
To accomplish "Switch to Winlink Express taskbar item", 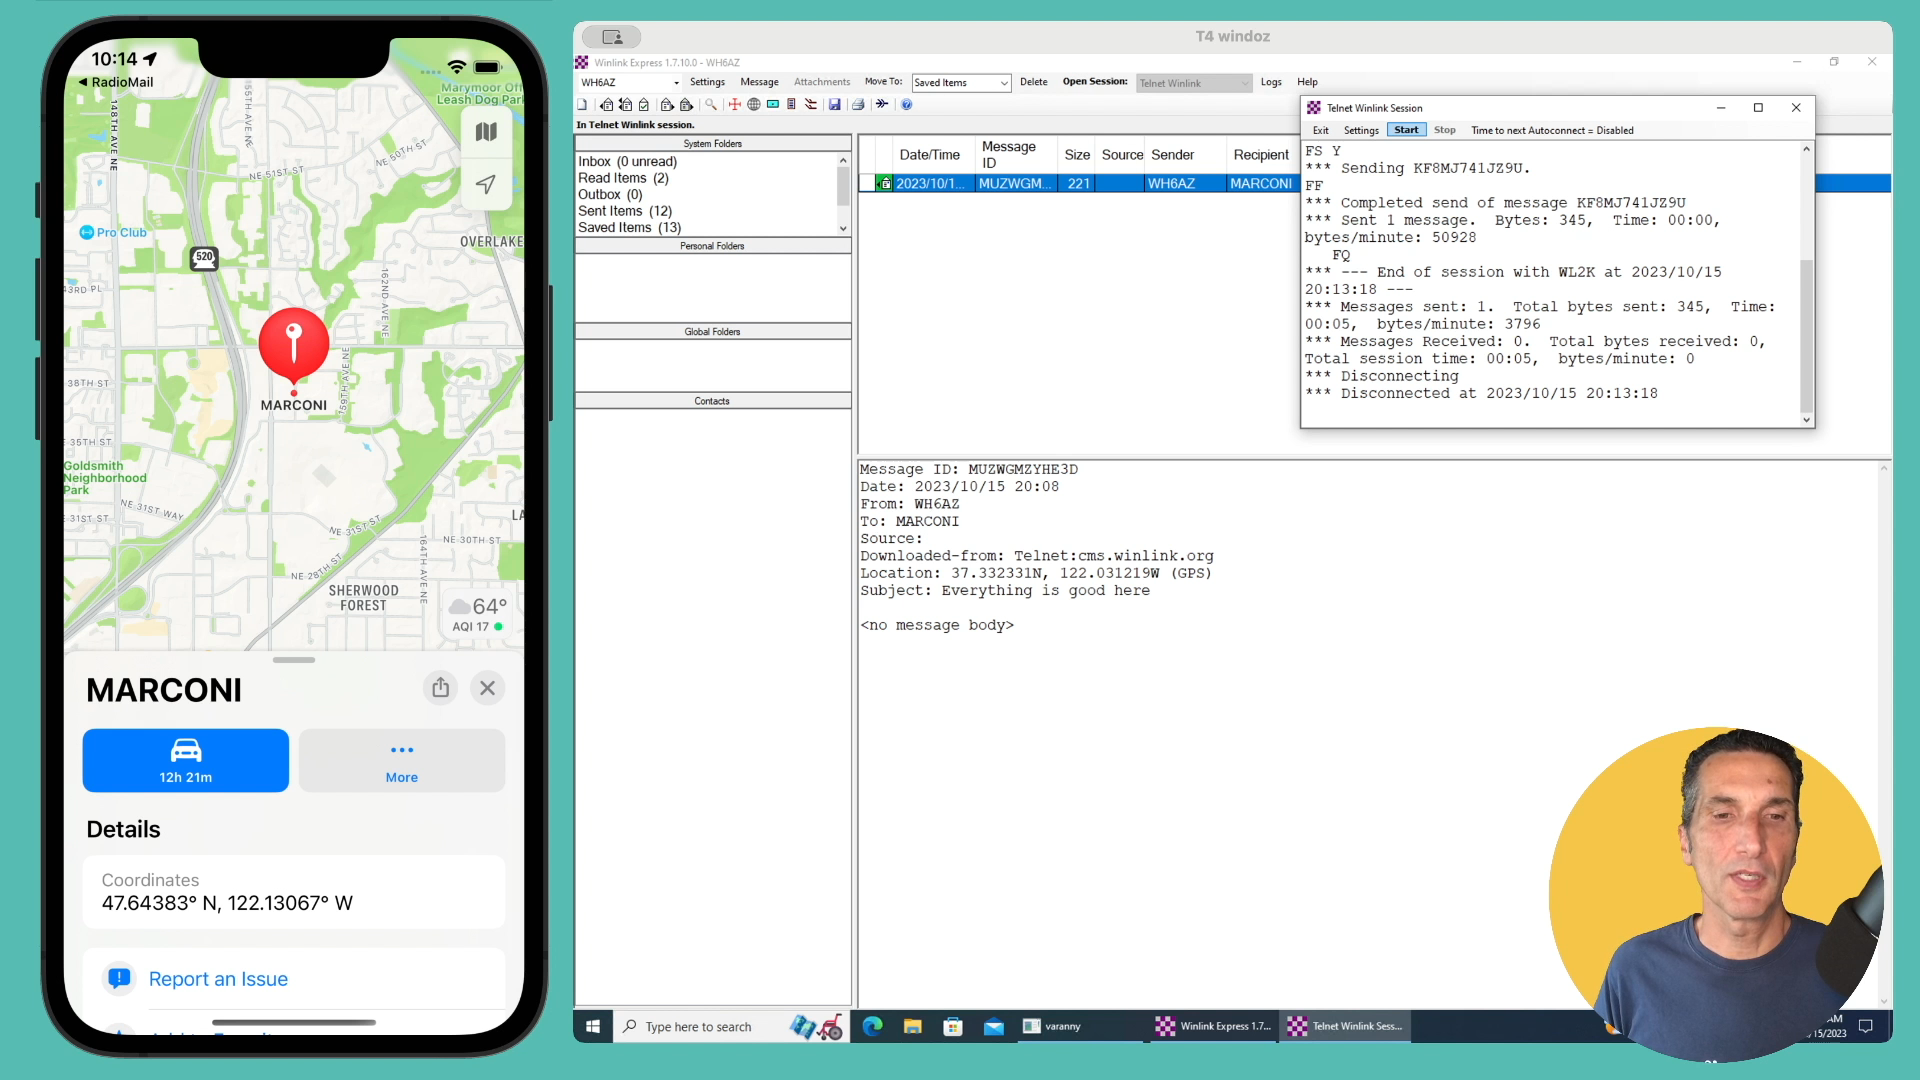I will (x=1213, y=1026).
